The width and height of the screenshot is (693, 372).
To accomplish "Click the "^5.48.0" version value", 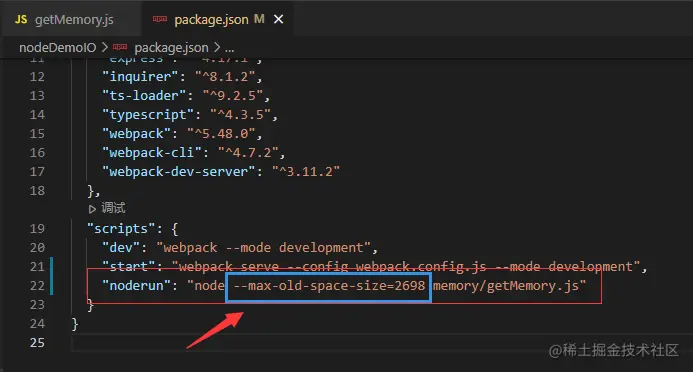I will [x=221, y=134].
